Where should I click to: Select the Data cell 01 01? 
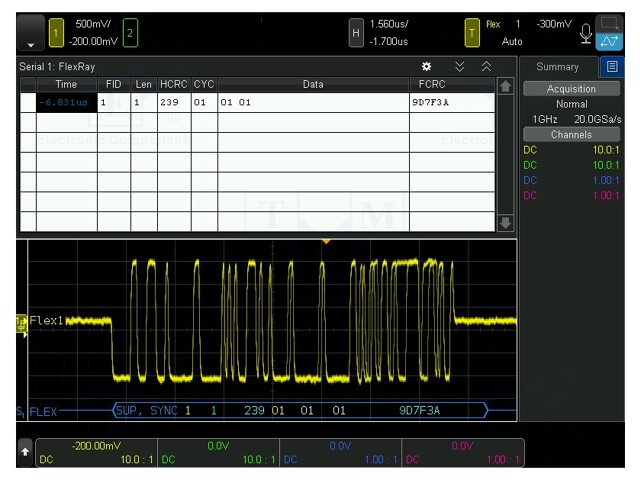(313, 102)
